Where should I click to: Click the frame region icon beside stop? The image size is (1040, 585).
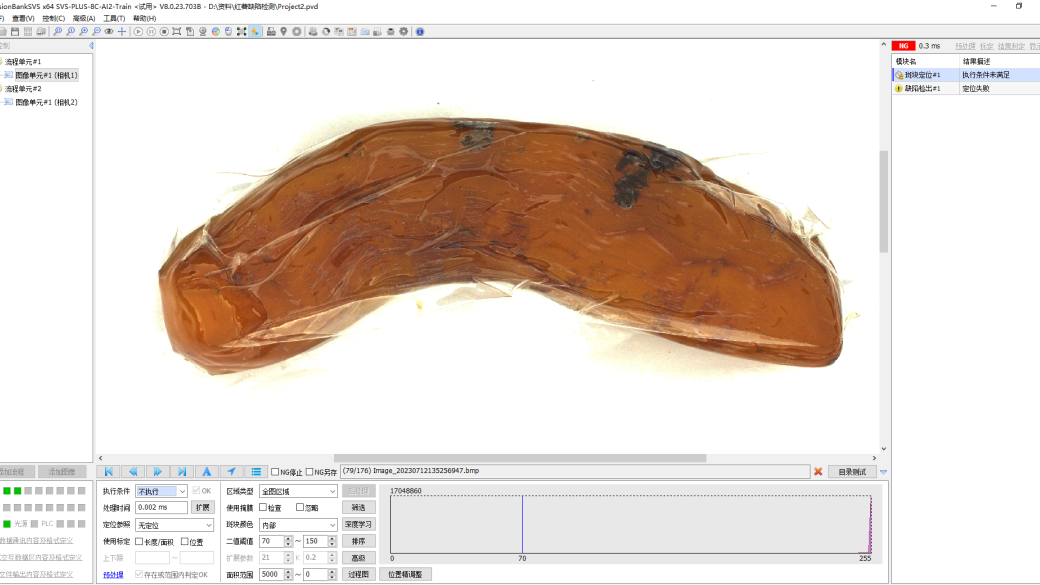[x=176, y=31]
